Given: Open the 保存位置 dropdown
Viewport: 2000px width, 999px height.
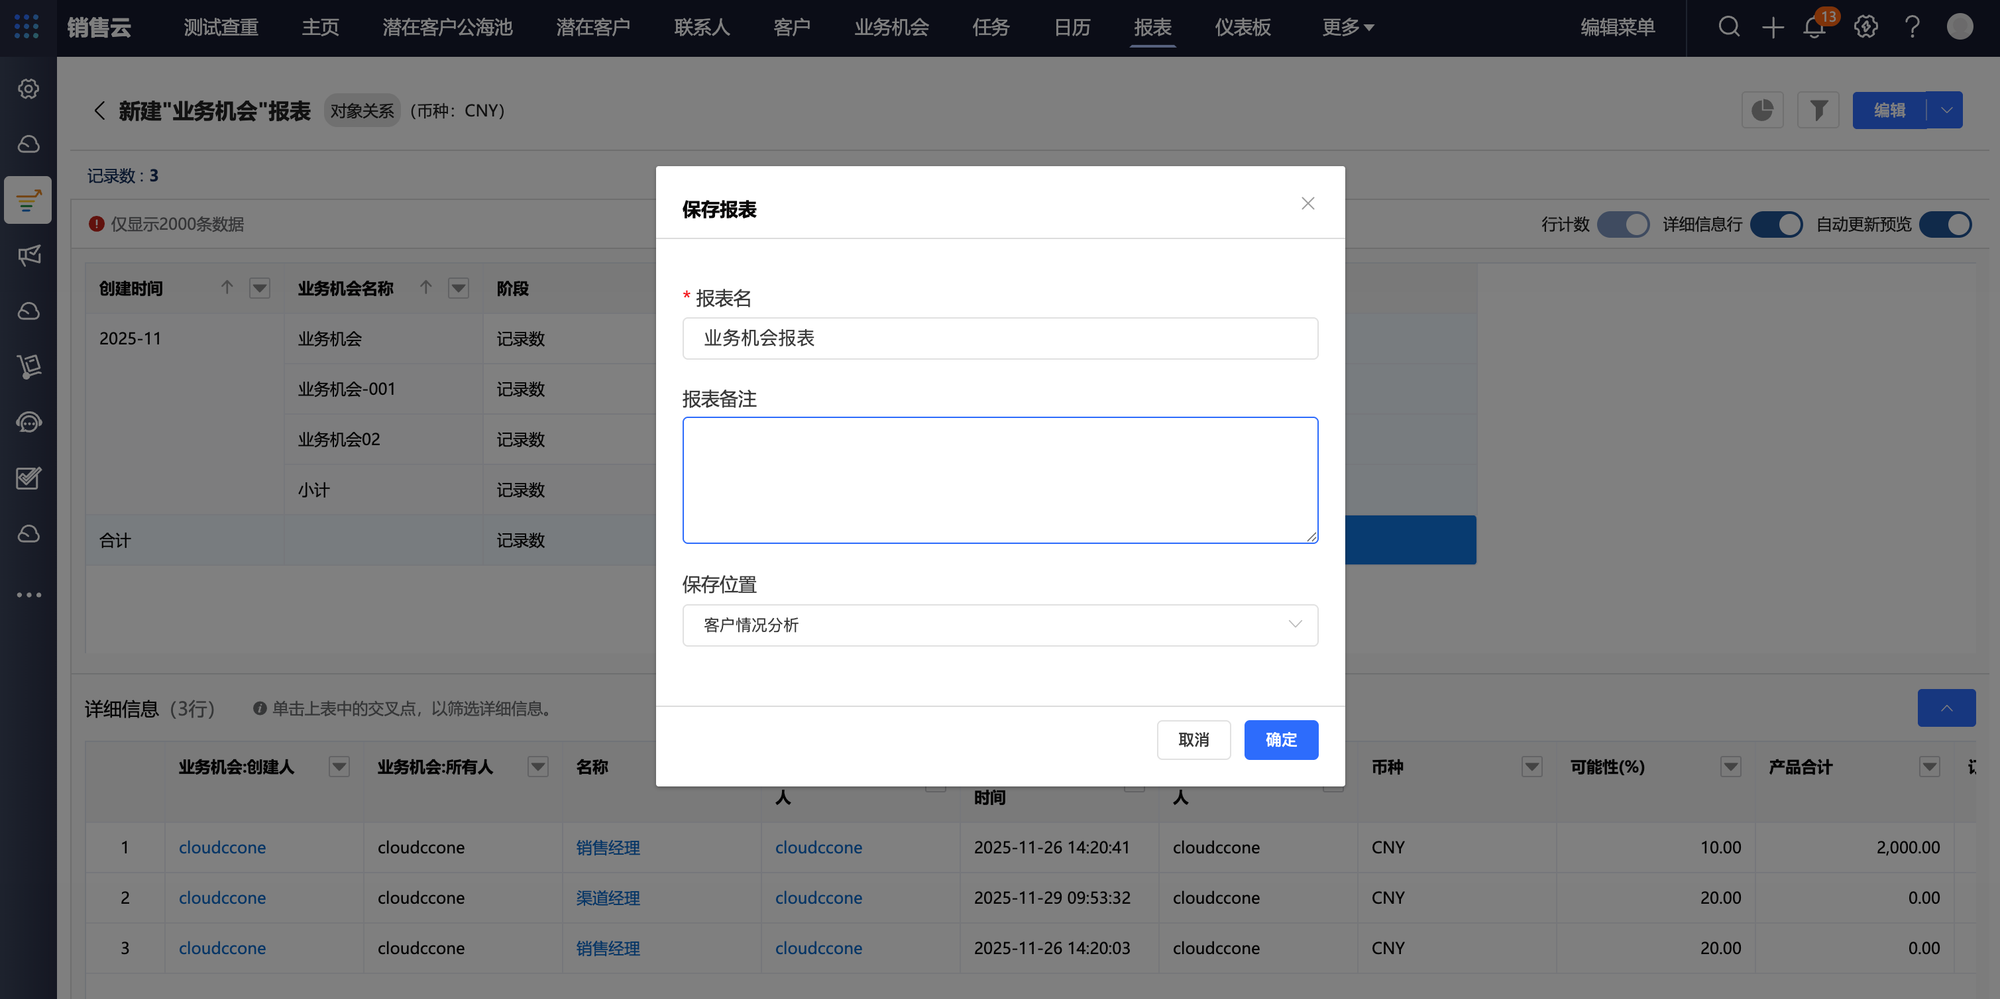Looking at the screenshot, I should pyautogui.click(x=1000, y=625).
